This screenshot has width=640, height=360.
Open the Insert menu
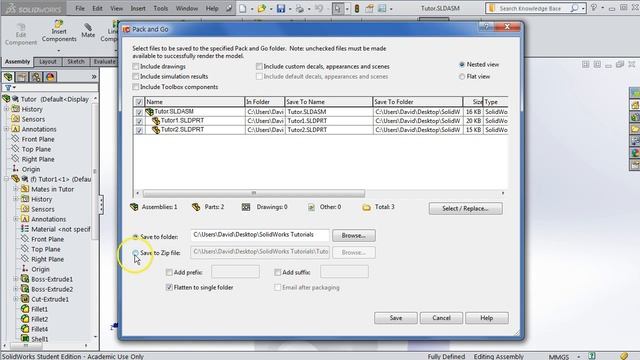click(x=138, y=8)
